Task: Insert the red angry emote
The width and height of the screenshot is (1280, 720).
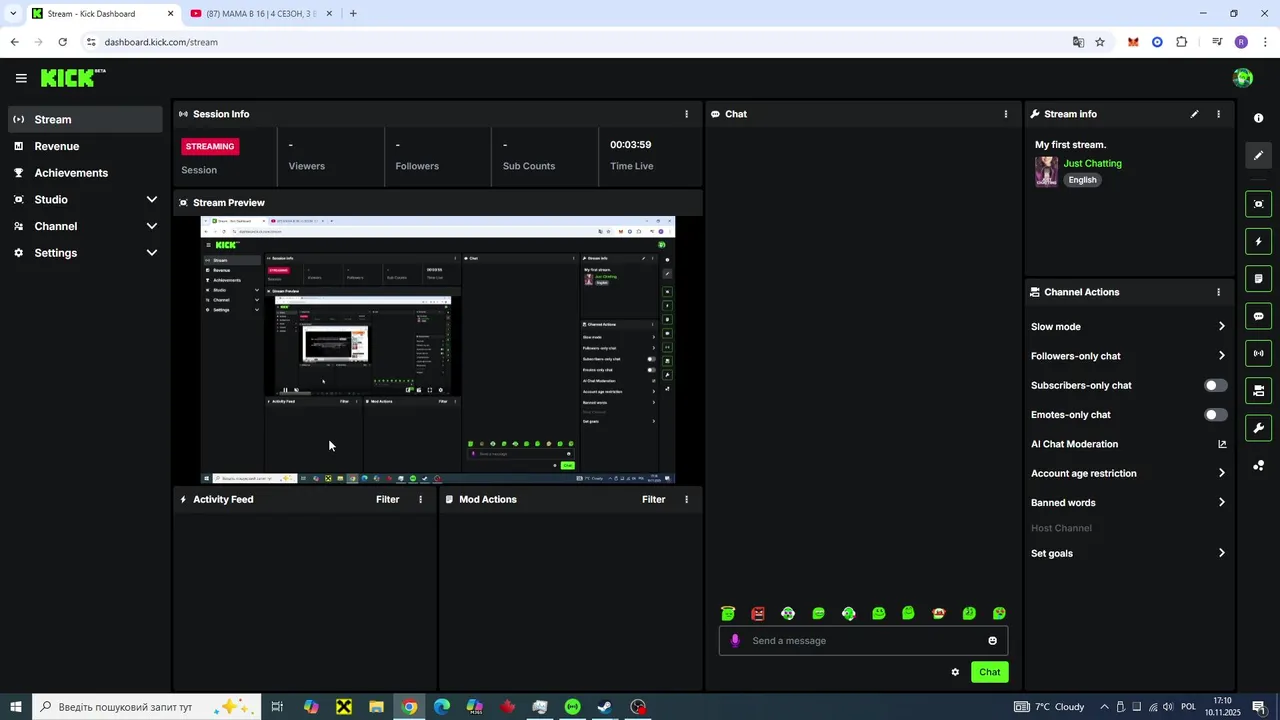Action: [x=758, y=613]
